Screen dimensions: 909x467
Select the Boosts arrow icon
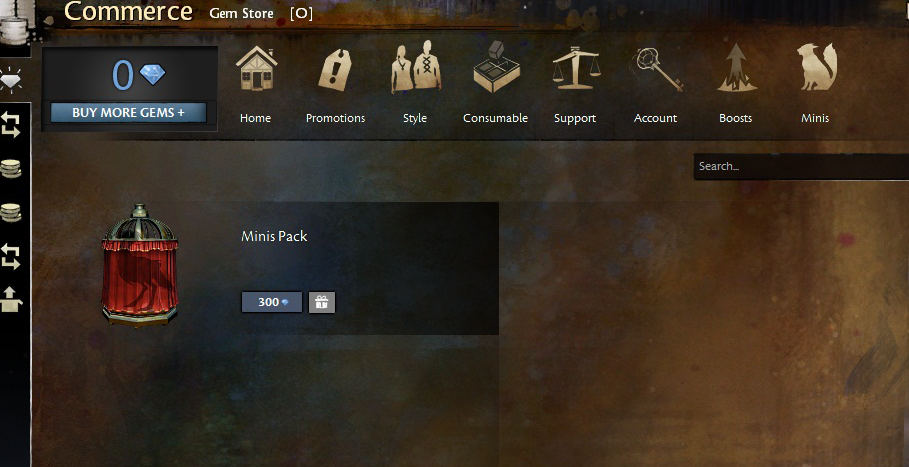click(736, 68)
